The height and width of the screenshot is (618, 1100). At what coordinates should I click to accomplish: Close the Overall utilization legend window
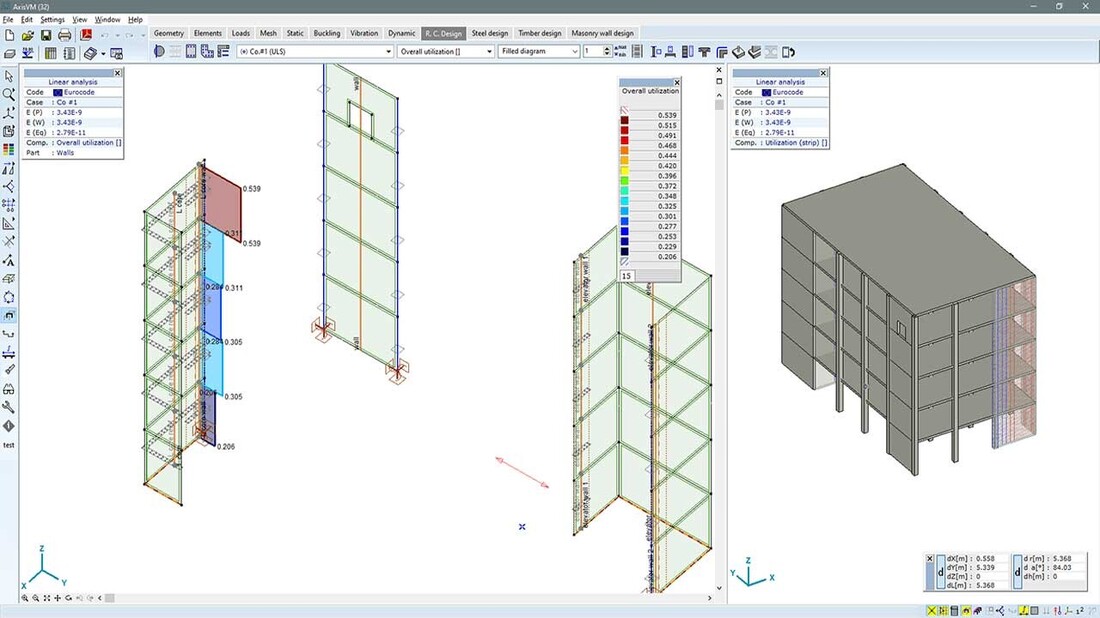coord(676,83)
